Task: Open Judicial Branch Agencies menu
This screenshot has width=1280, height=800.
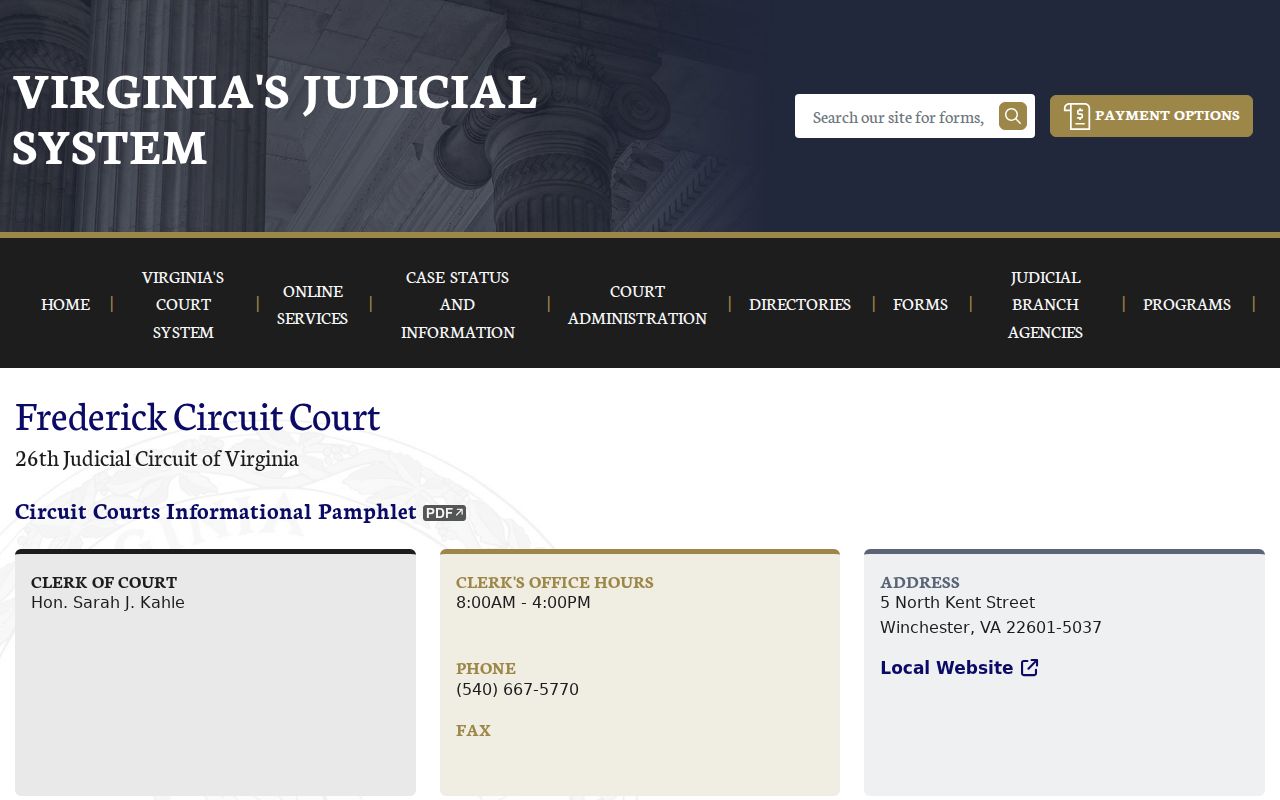Action: point(1045,304)
